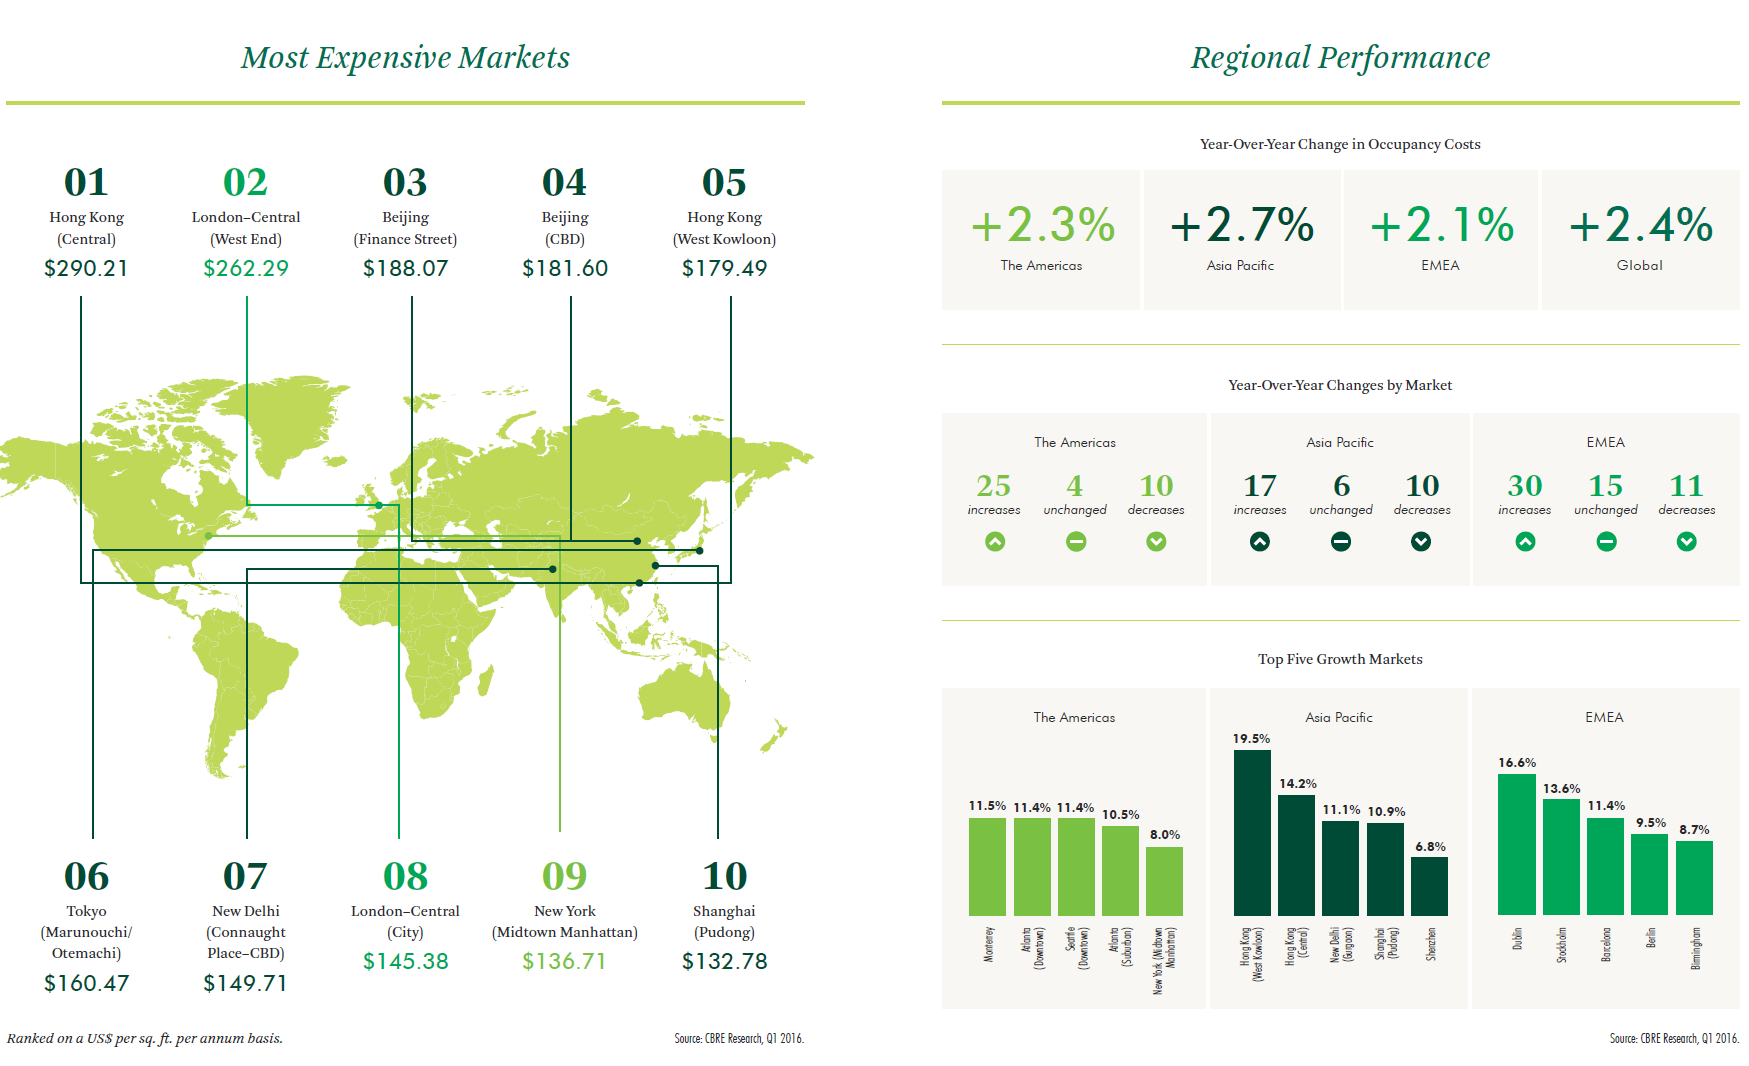Click the Asia Pacific '17' increases number
The height and width of the screenshot is (1066, 1749).
(x=1260, y=486)
